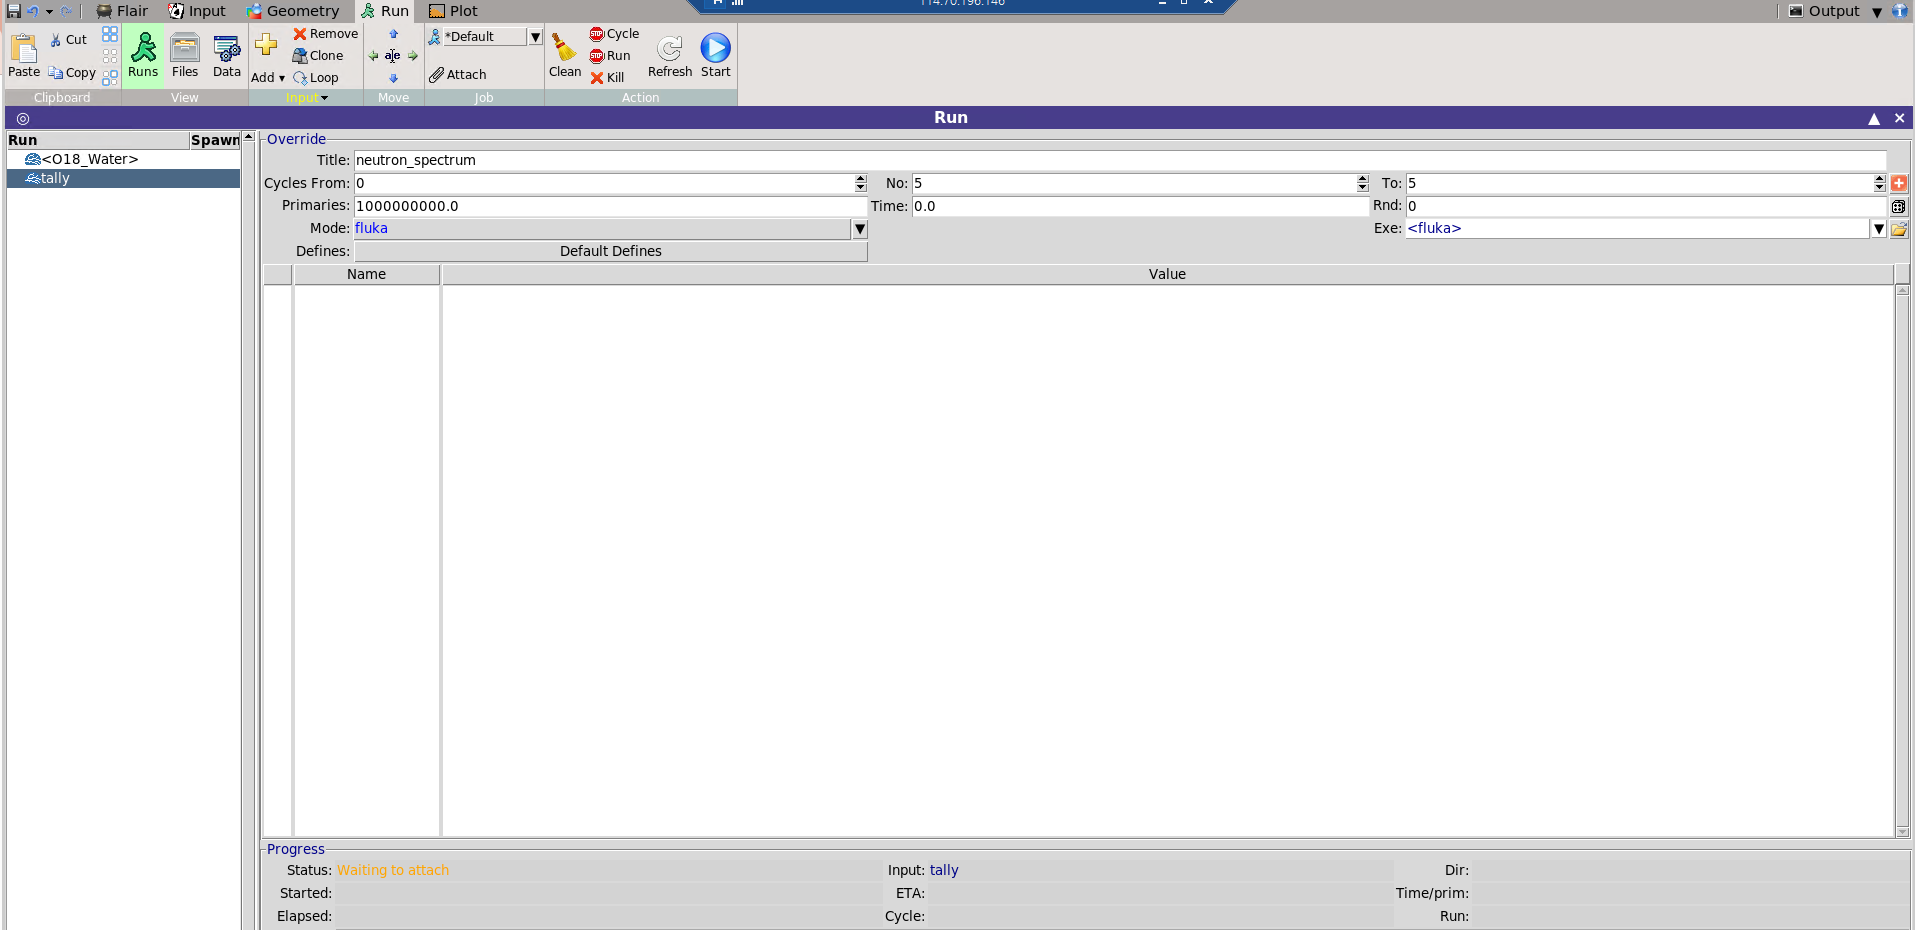This screenshot has width=1915, height=930.
Task: Switch to the Geometry tab
Action: tap(293, 11)
